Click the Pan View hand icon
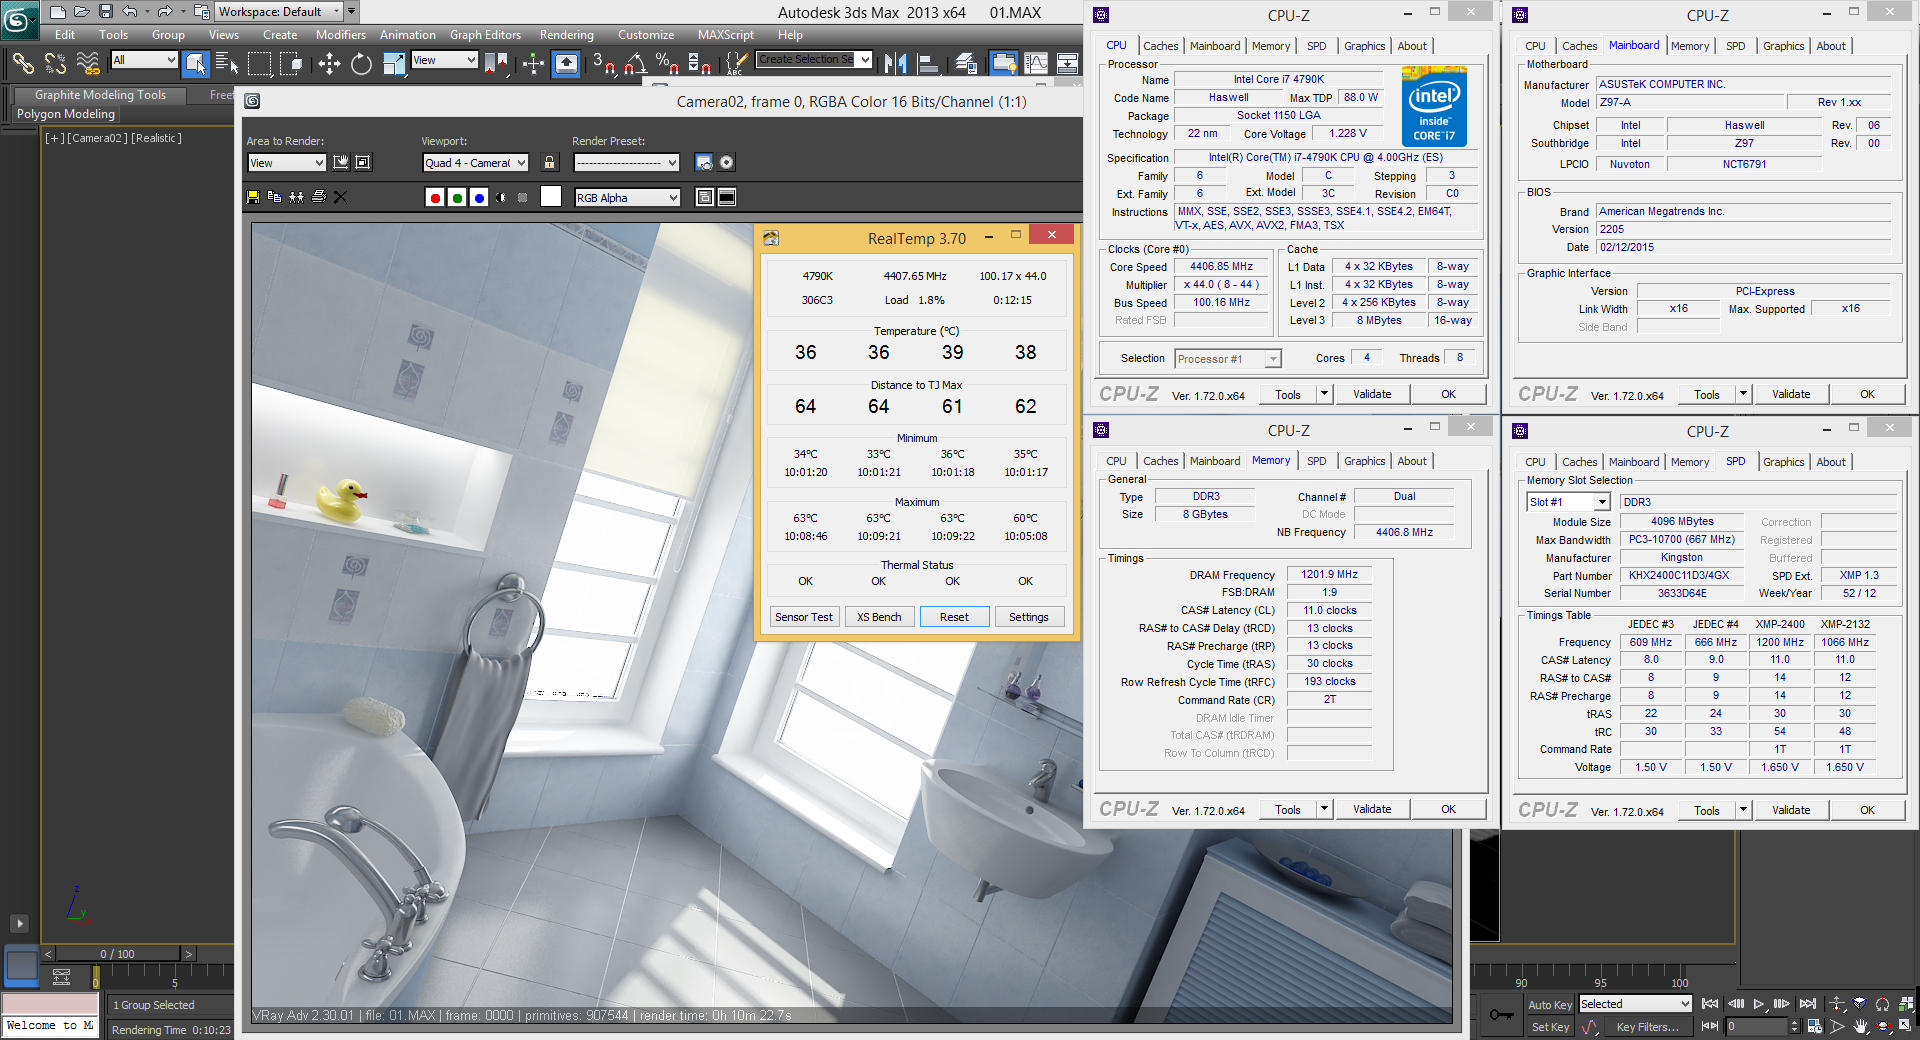 click(x=1860, y=1027)
